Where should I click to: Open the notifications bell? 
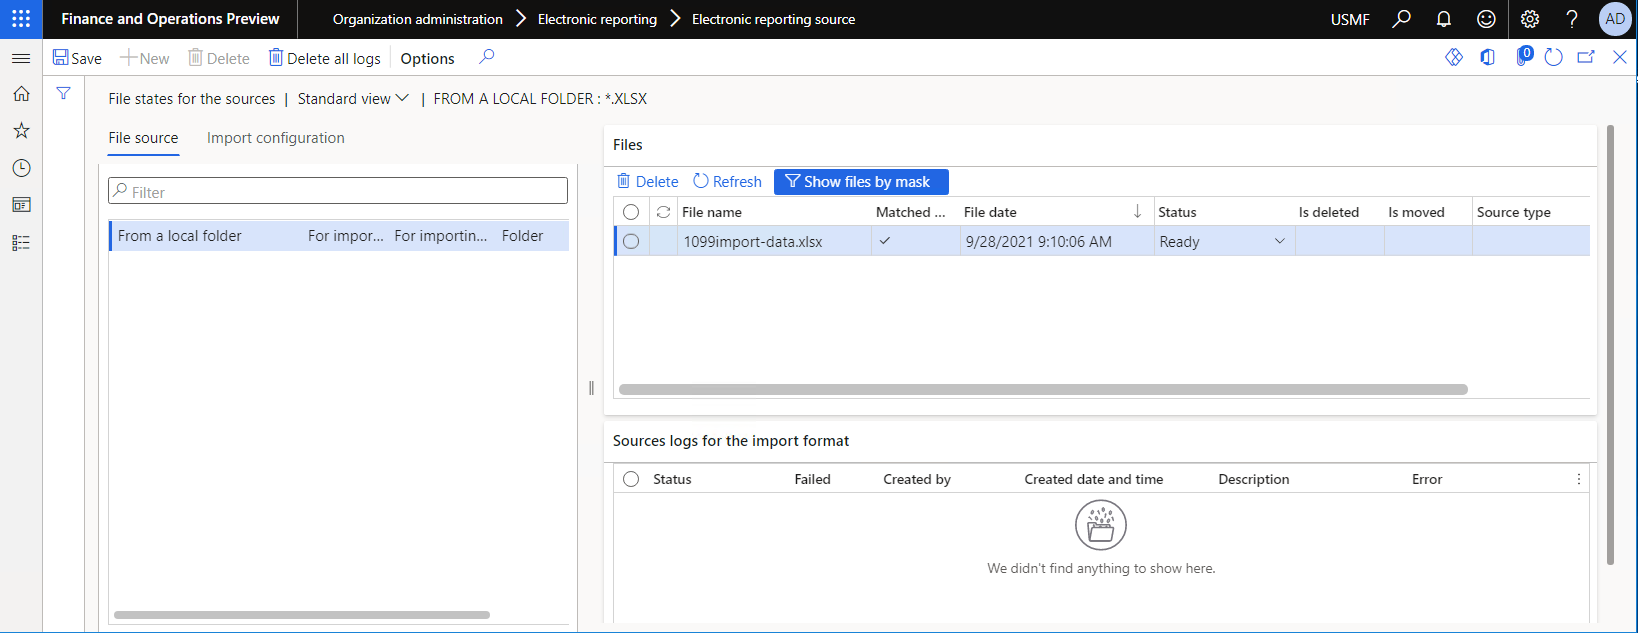point(1444,19)
